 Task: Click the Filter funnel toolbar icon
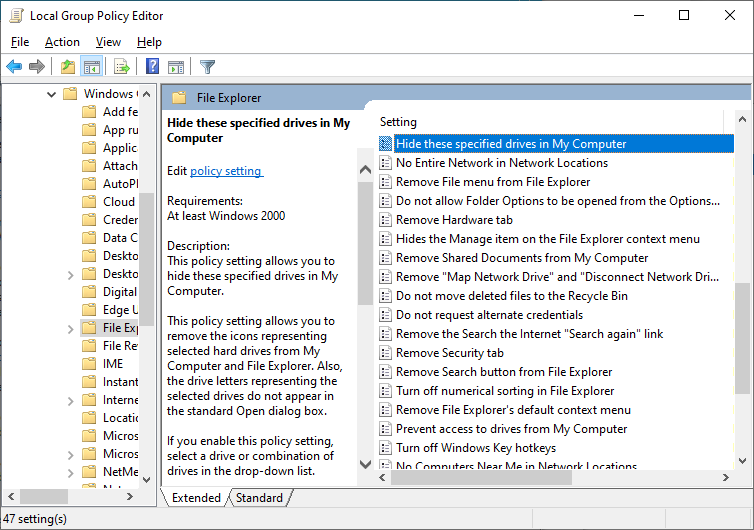click(x=207, y=67)
